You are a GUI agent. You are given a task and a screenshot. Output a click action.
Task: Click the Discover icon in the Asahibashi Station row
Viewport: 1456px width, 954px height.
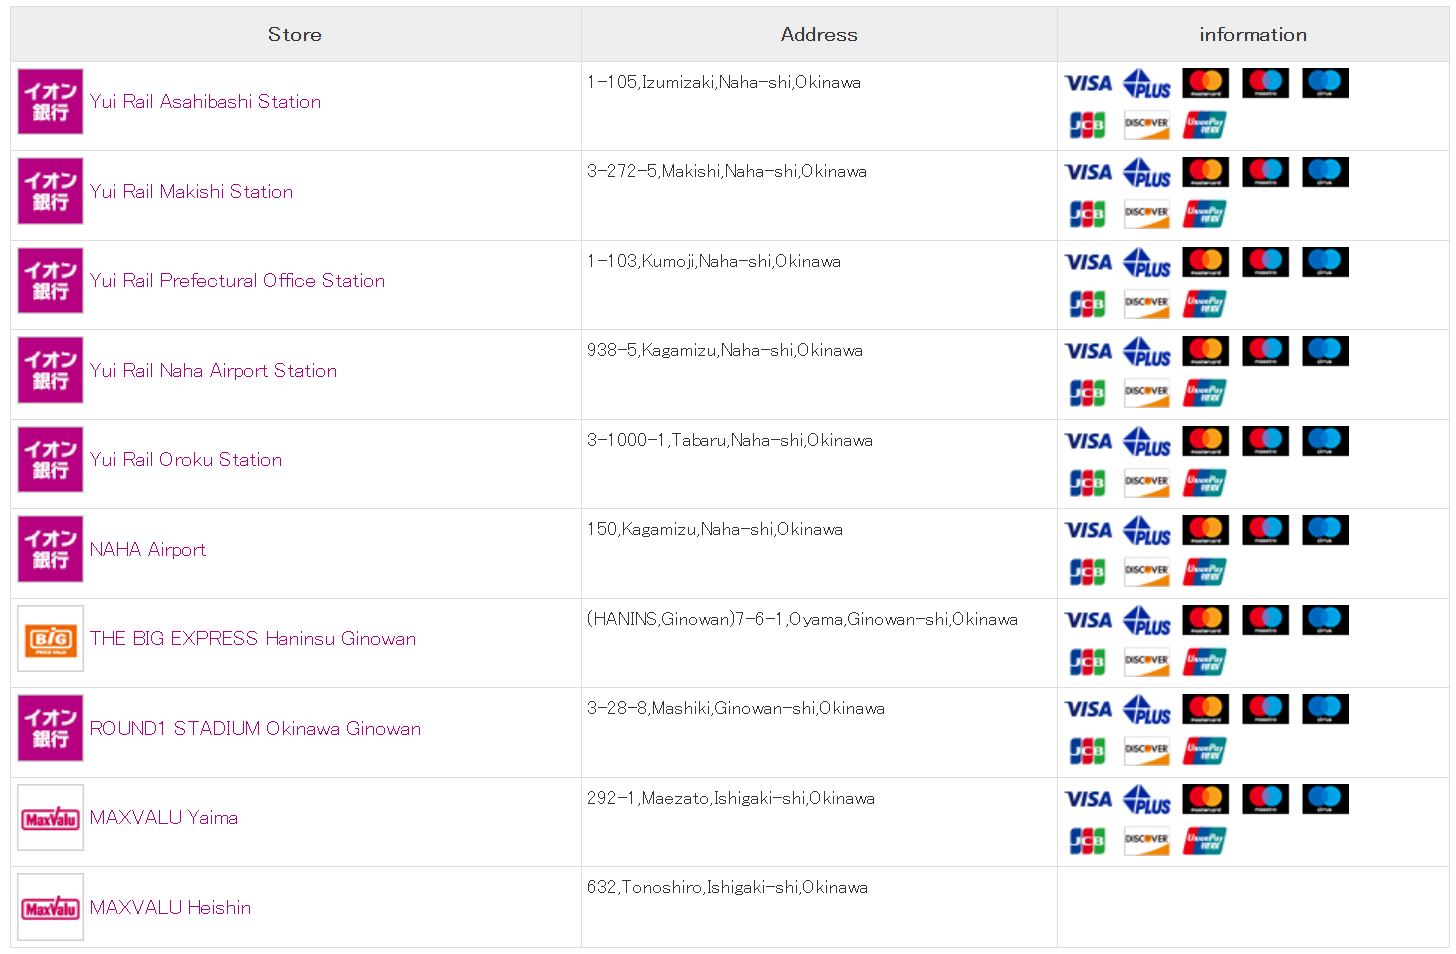[x=1146, y=125]
